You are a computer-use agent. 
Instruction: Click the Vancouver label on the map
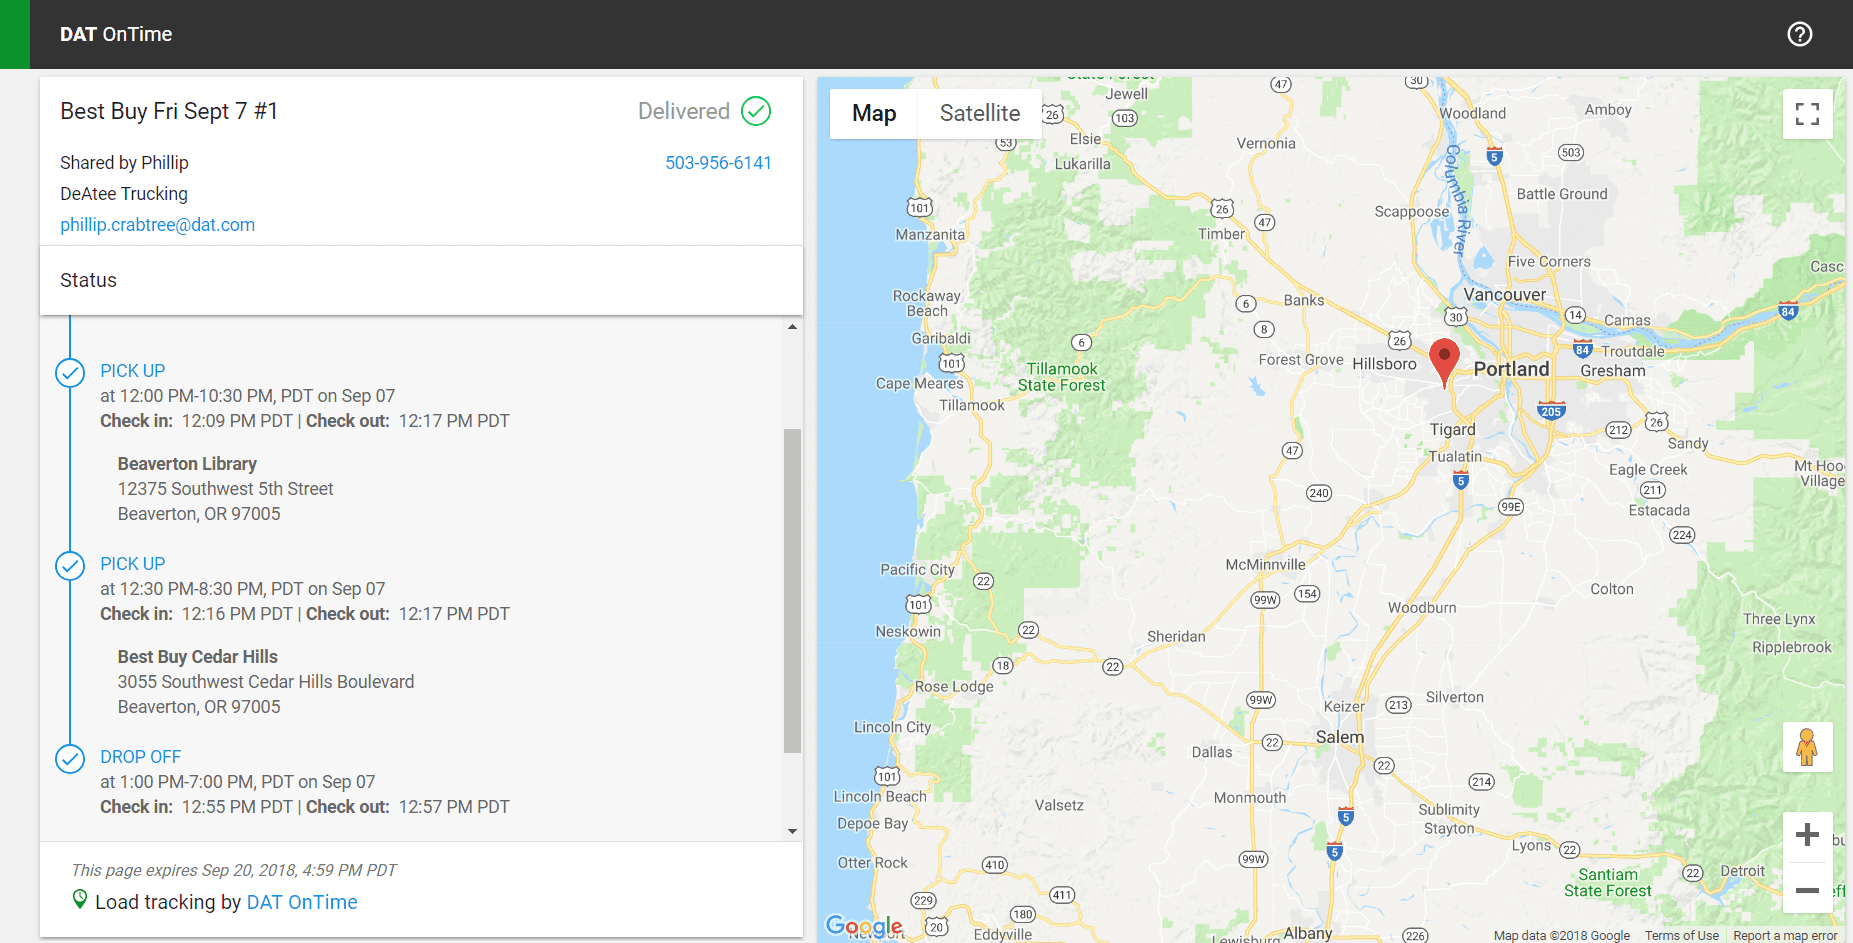coord(1505,295)
